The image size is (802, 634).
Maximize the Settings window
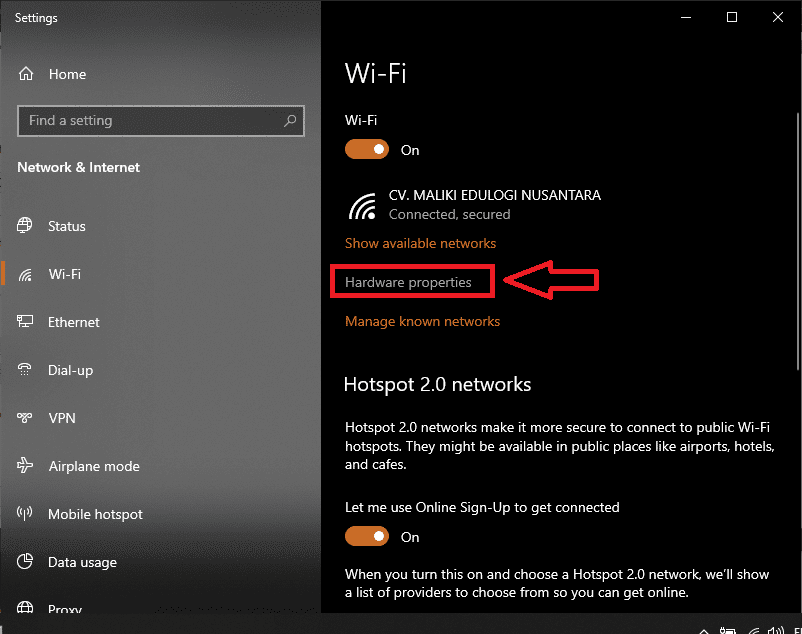[732, 18]
